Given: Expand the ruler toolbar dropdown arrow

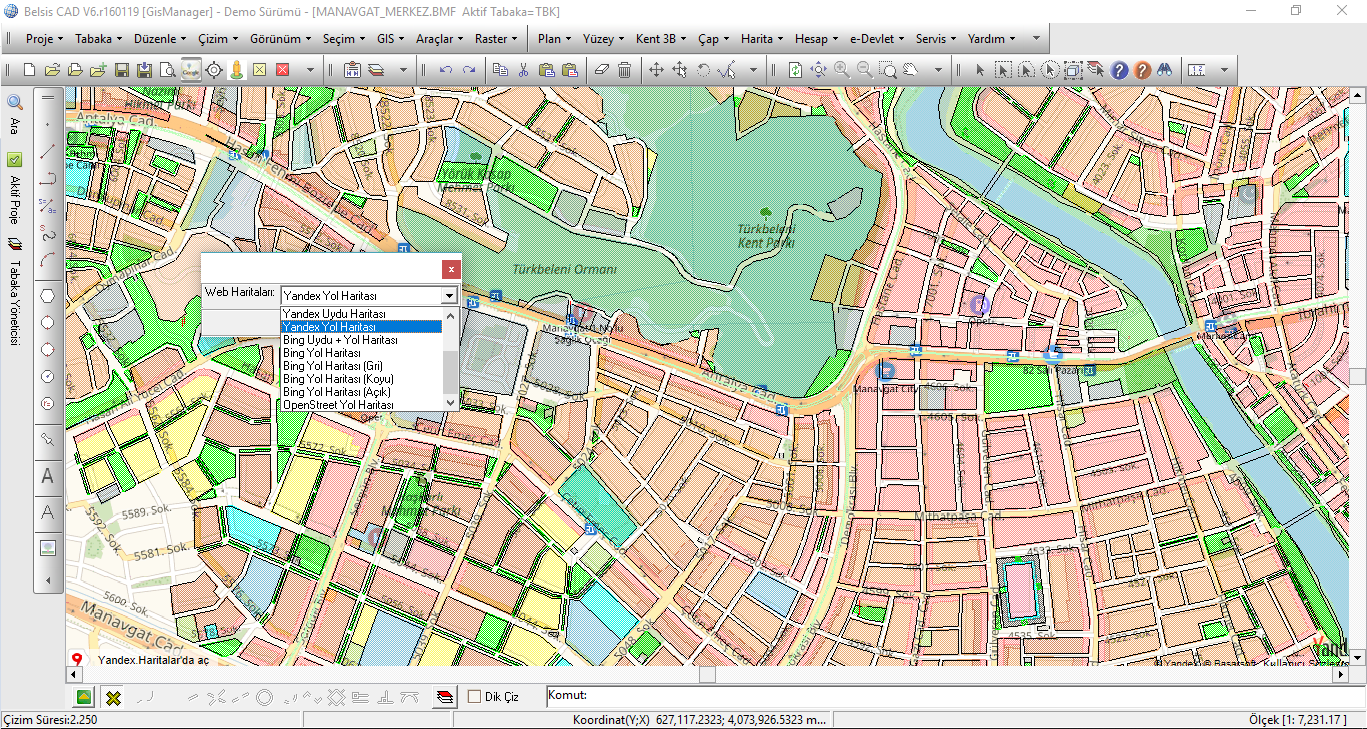Looking at the screenshot, I should click(x=1224, y=70).
